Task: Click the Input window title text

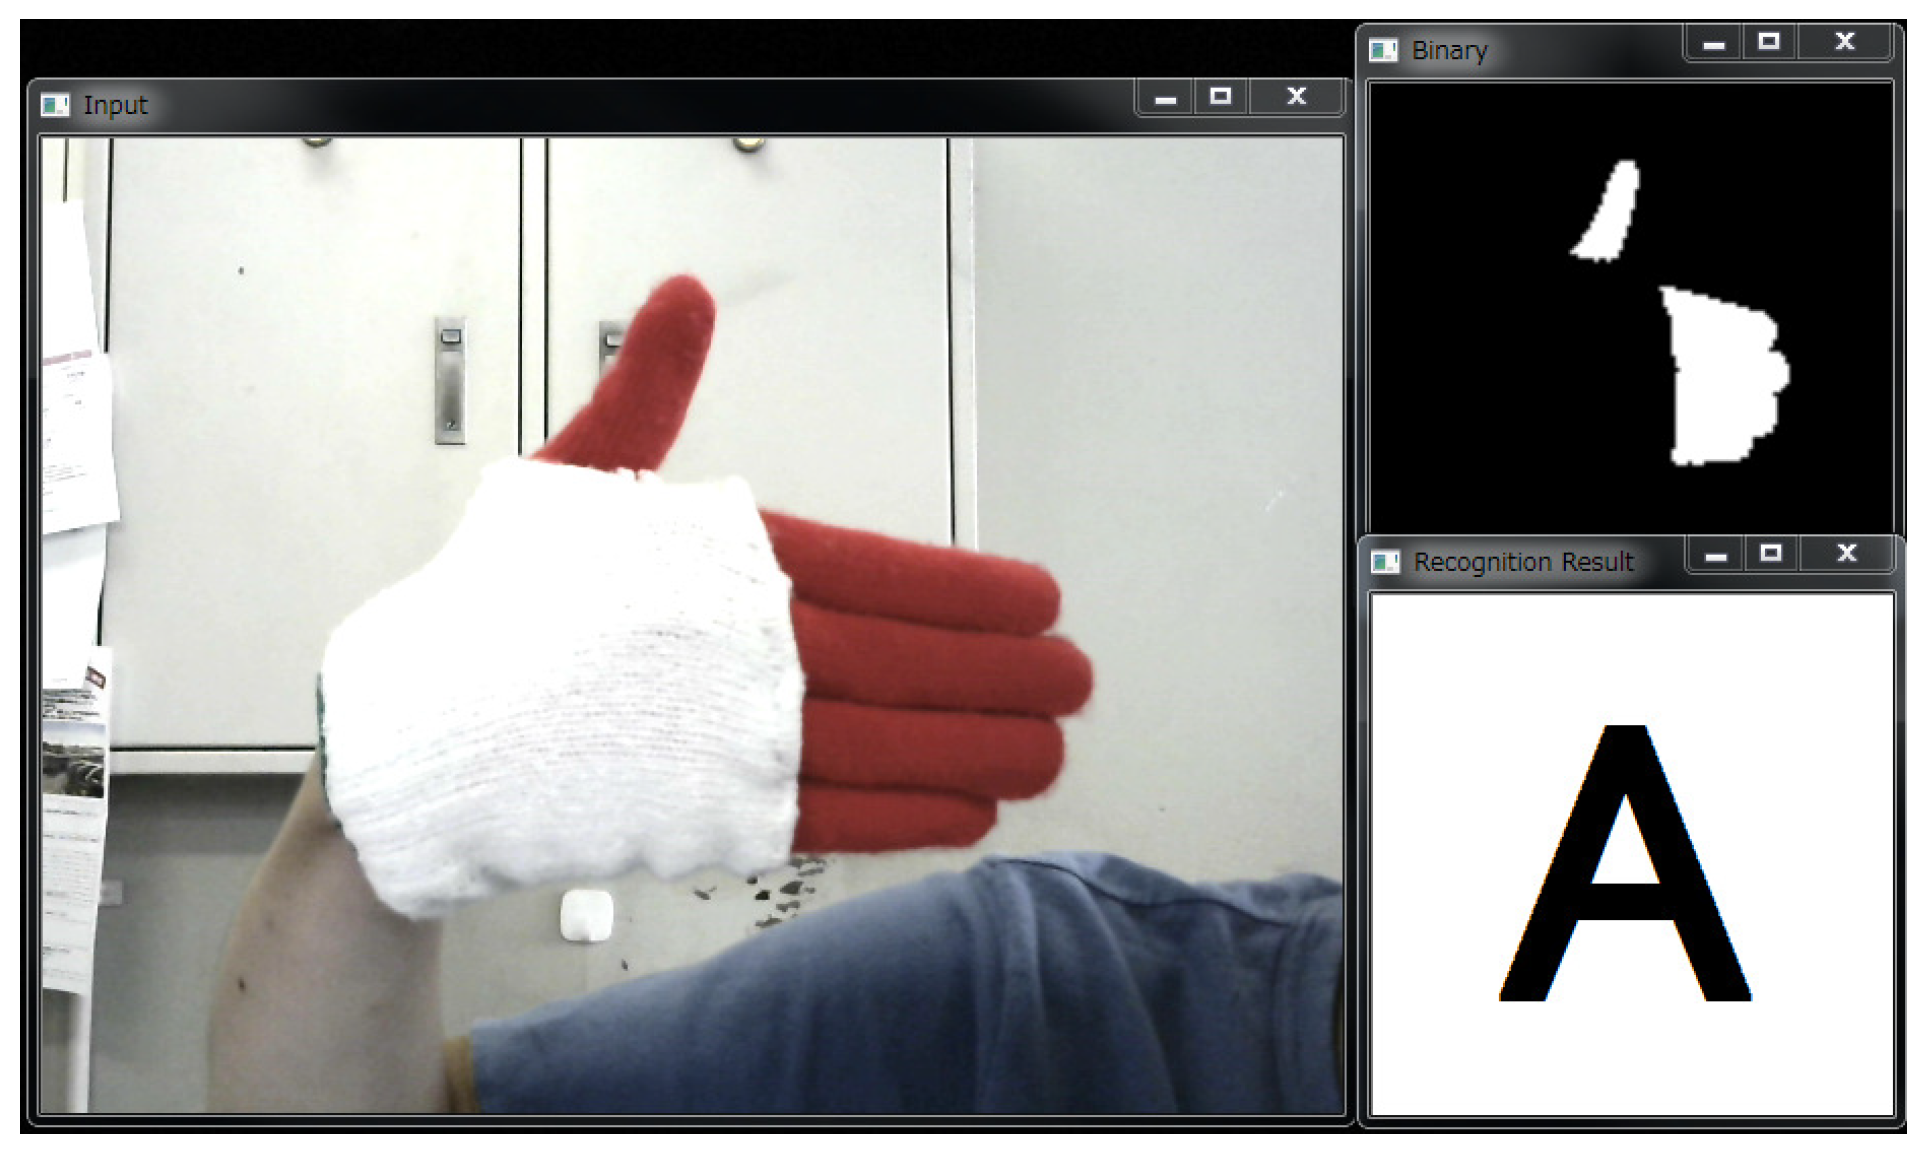Action: (x=115, y=105)
